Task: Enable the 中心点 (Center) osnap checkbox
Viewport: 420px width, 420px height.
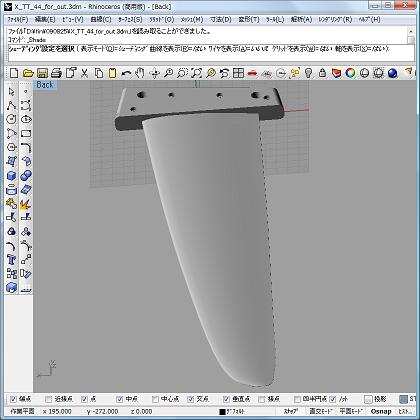Action: 155,399
